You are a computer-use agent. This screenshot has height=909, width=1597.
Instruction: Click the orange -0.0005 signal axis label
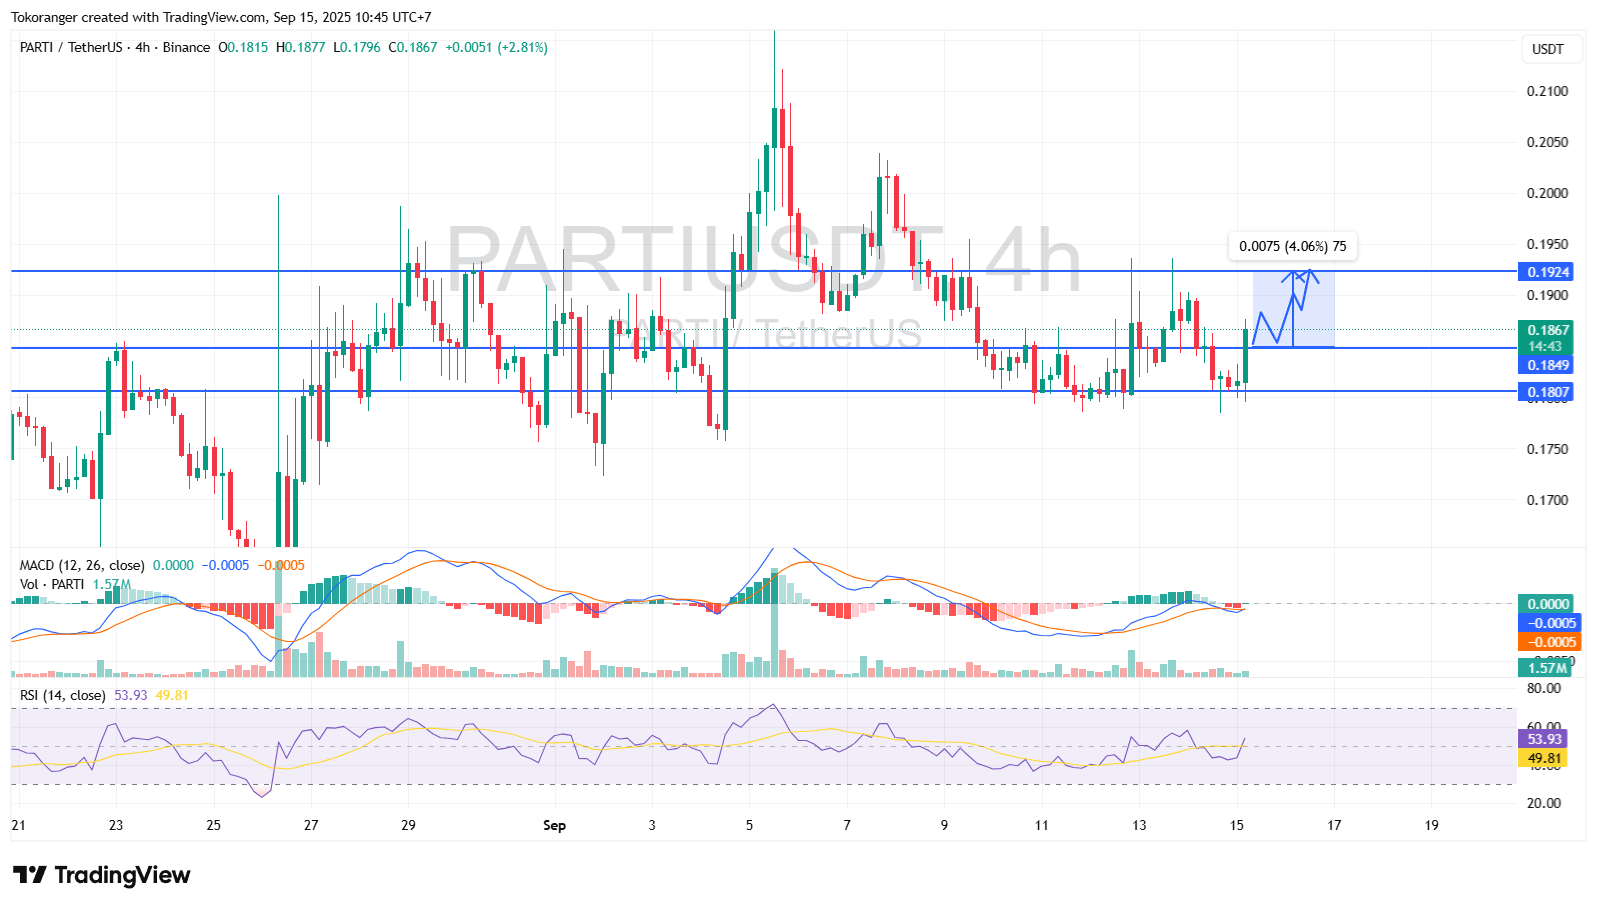coord(1548,642)
